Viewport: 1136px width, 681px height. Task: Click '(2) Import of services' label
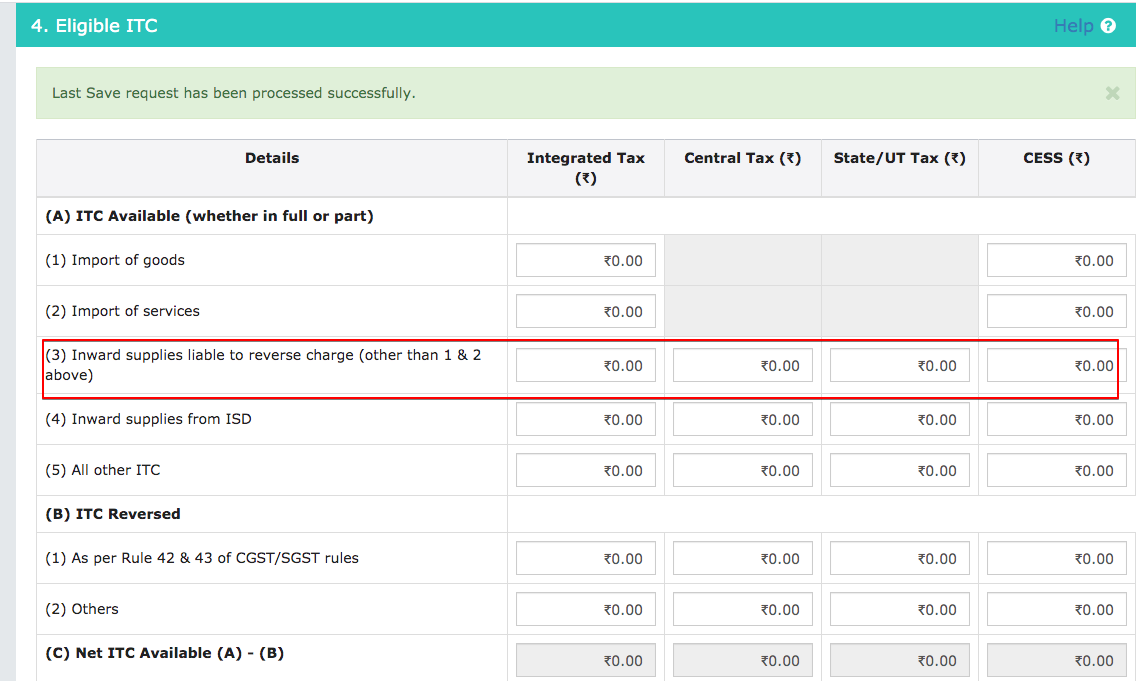122,311
